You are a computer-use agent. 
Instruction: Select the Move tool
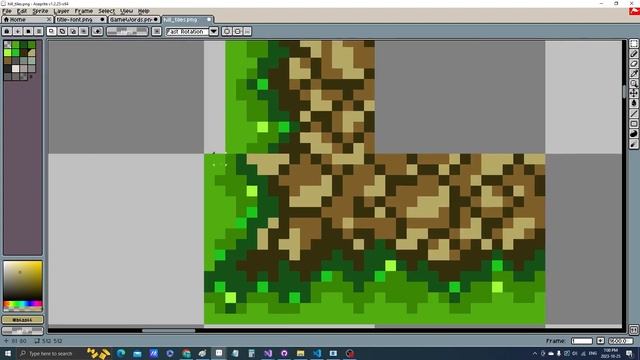point(633,93)
